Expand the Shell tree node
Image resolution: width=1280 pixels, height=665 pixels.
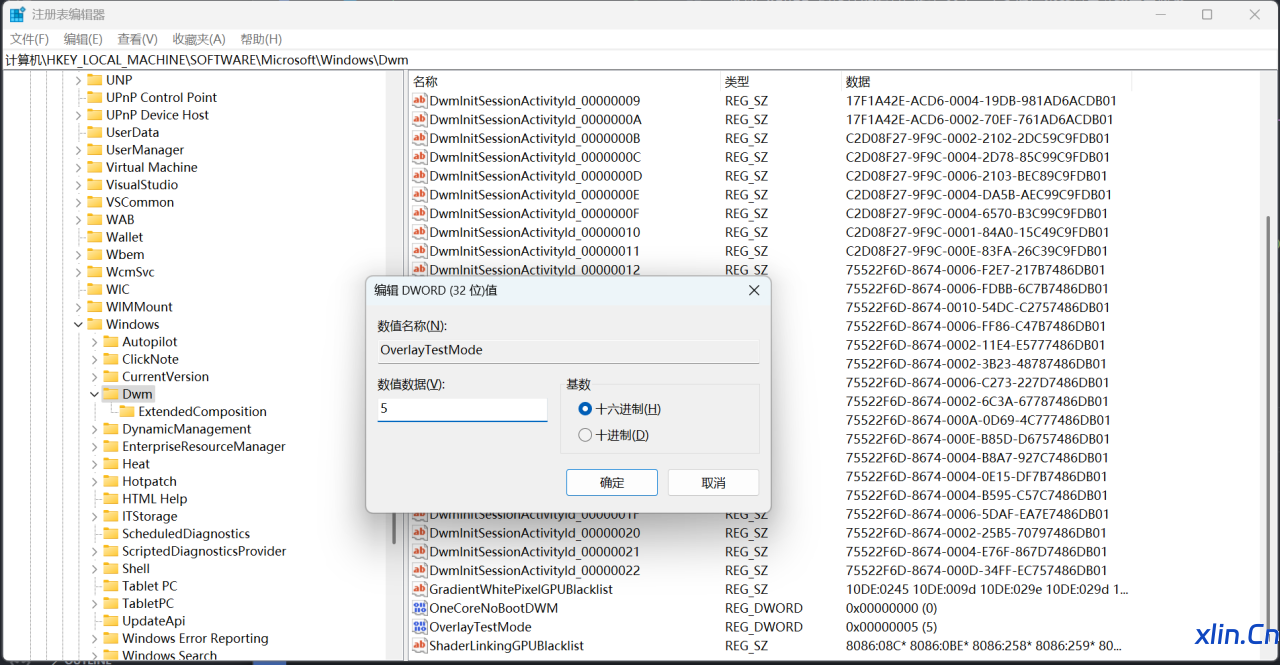pos(94,568)
